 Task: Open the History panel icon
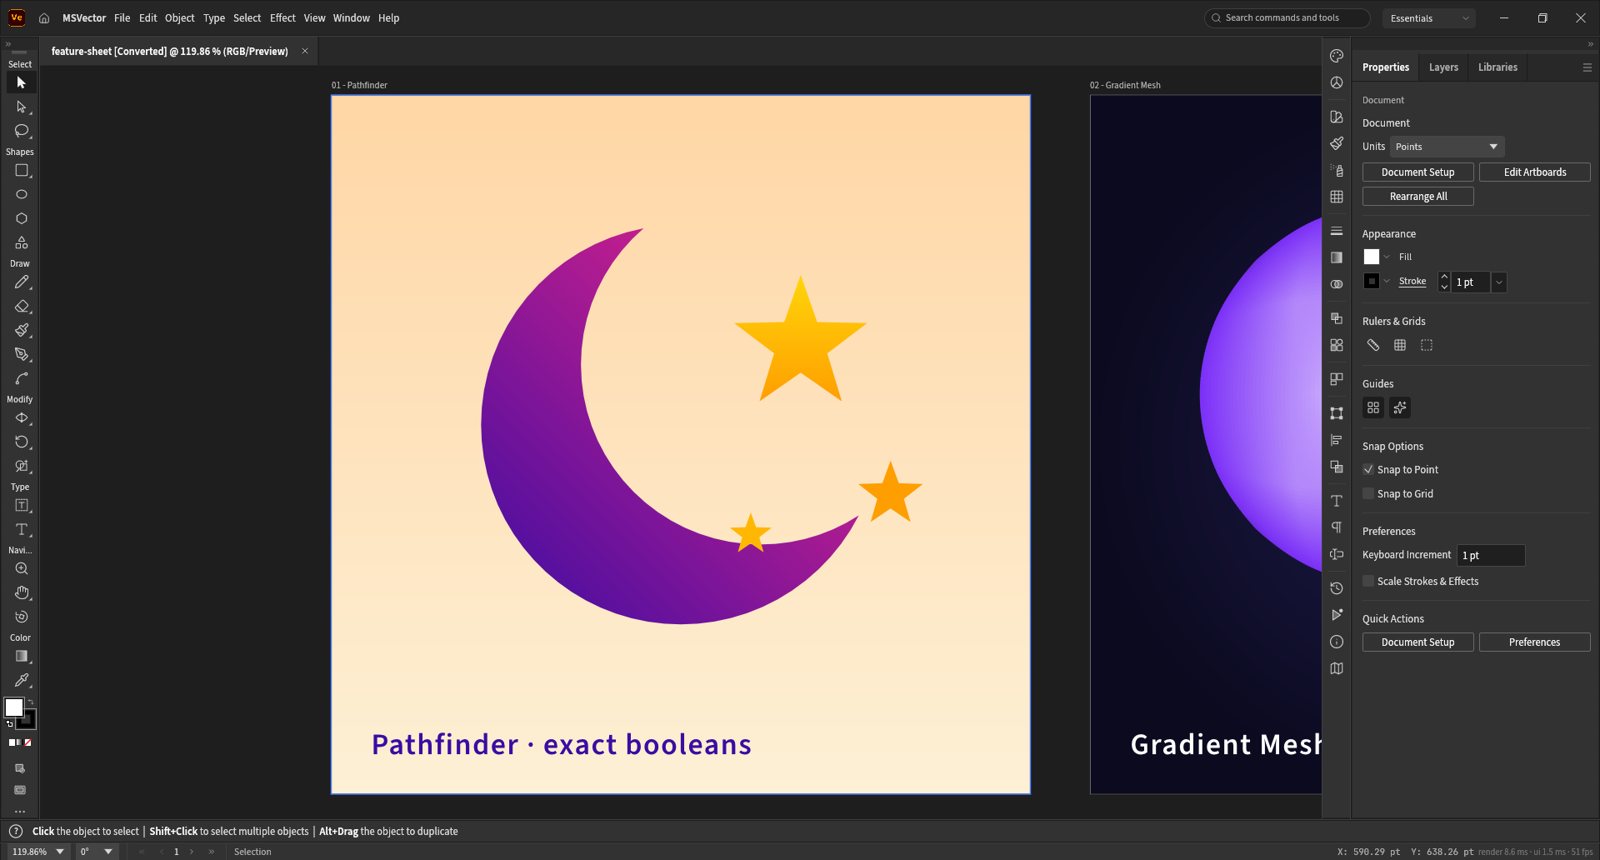tap(1336, 588)
